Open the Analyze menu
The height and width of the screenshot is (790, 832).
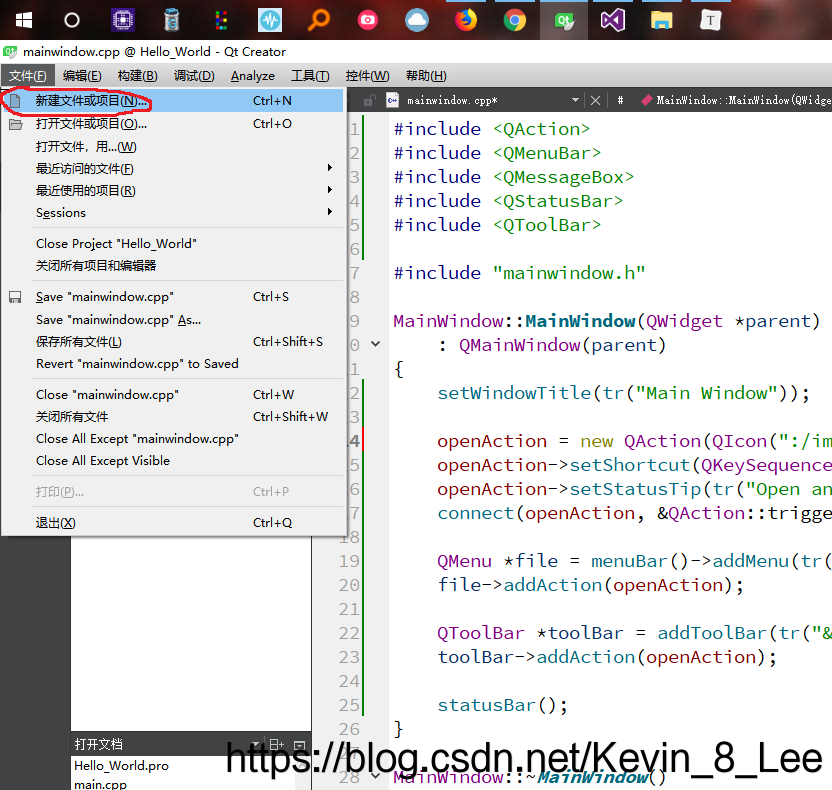point(253,76)
